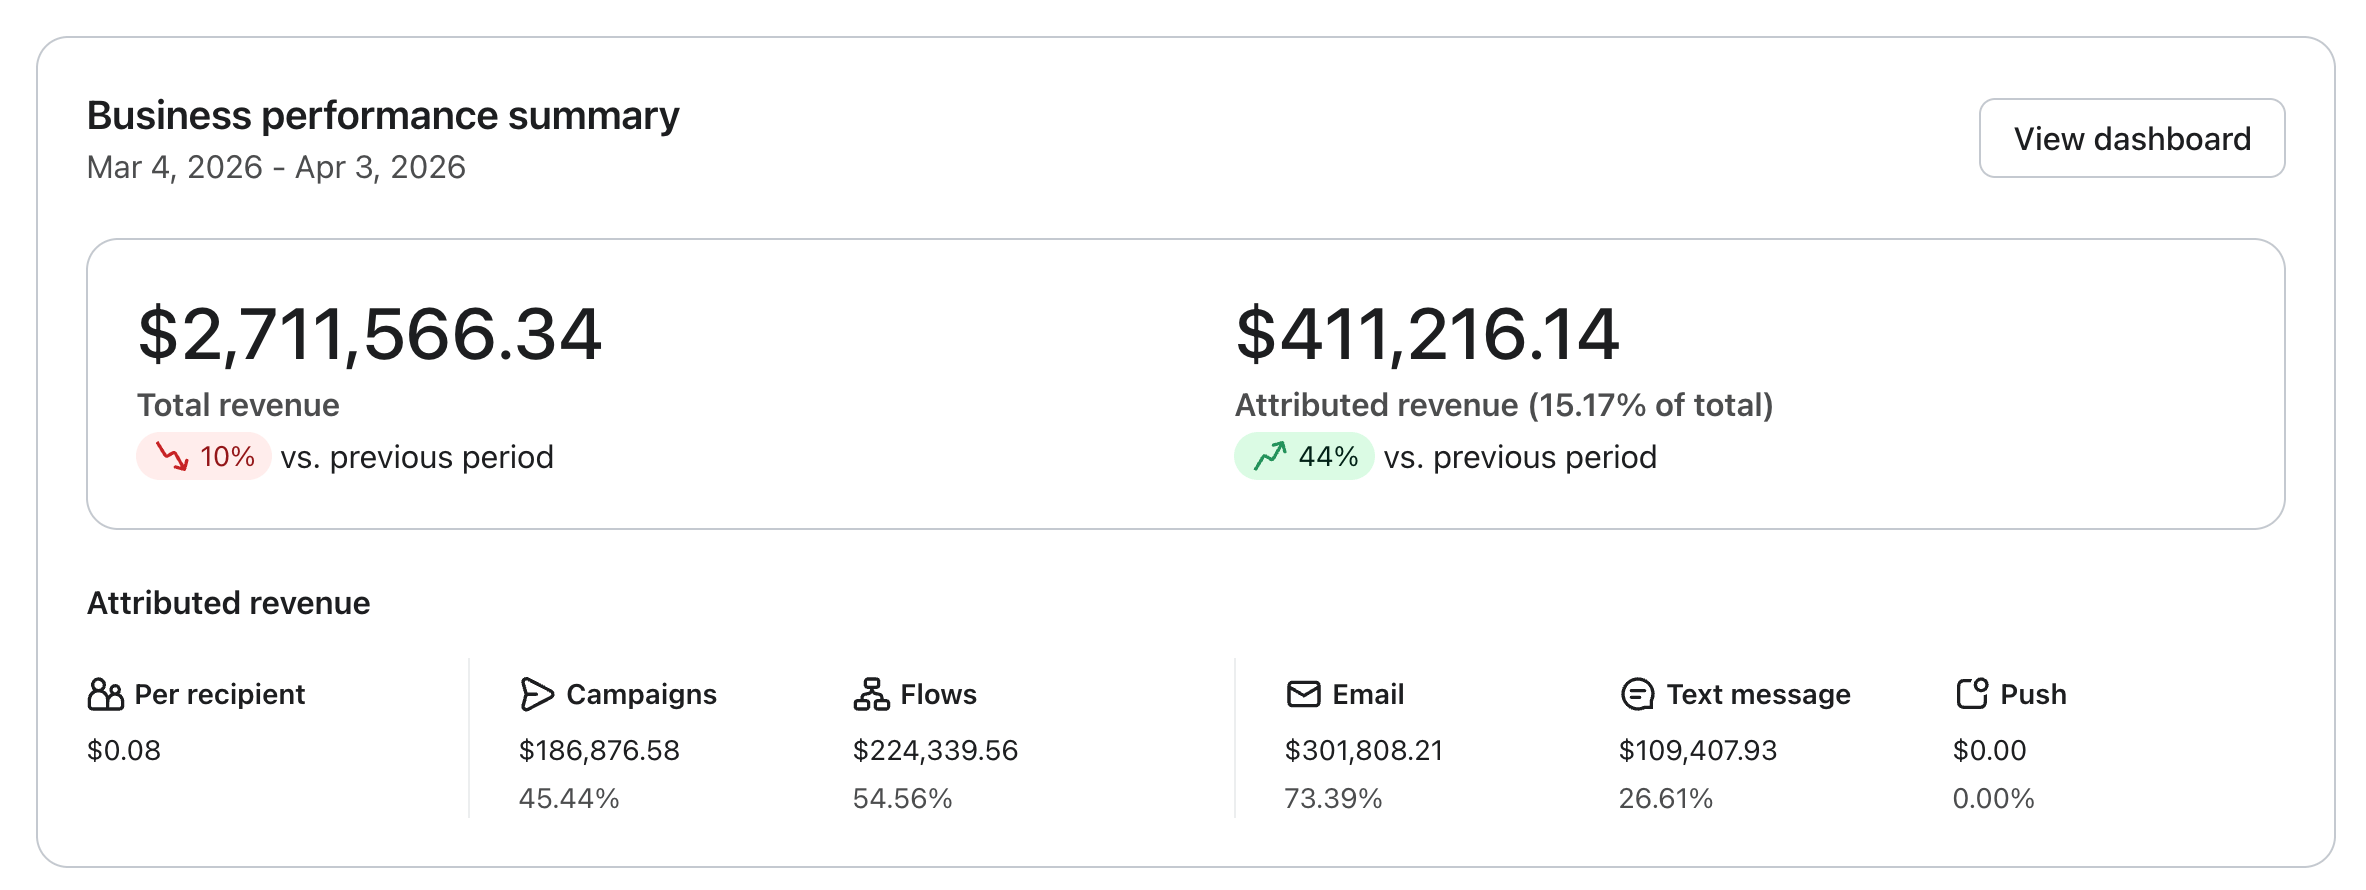
Task: Click the $2,711,566.34 total revenue figure
Action: [369, 334]
